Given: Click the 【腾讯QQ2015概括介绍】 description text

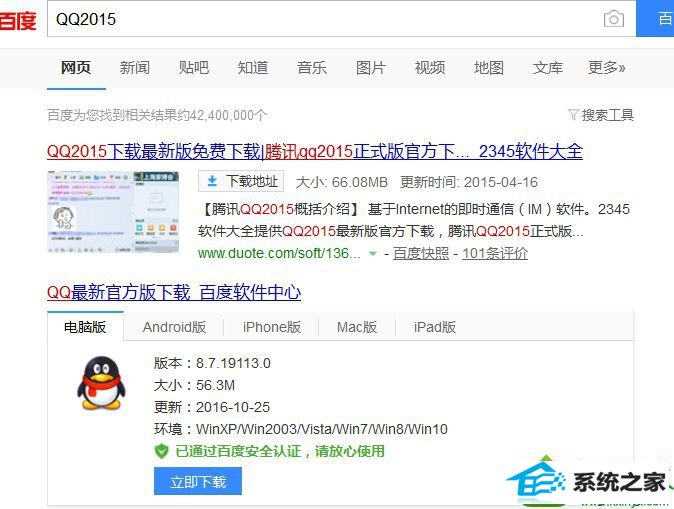Looking at the screenshot, I should [x=414, y=220].
